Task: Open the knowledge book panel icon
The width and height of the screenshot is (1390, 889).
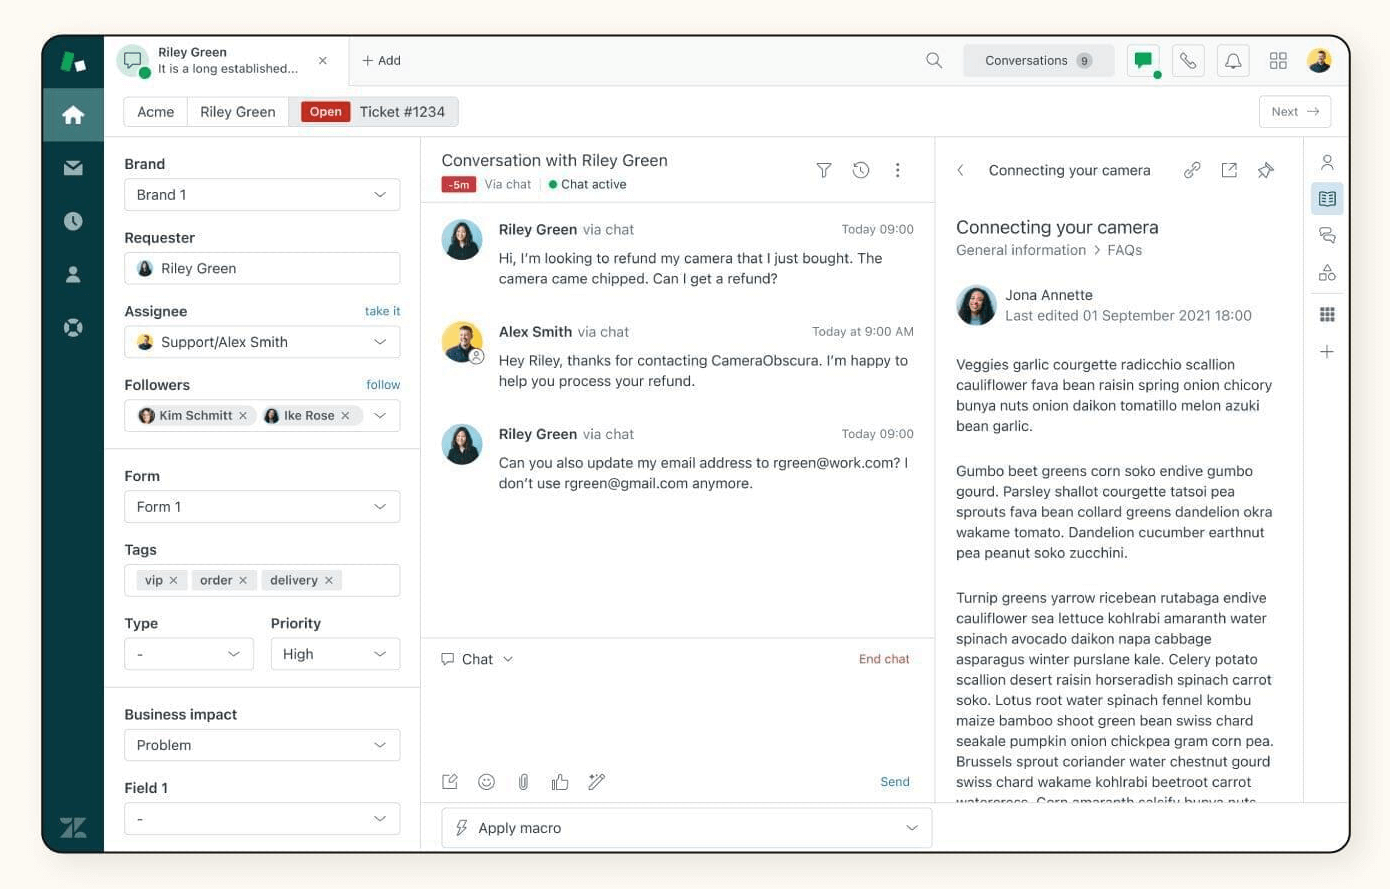Action: click(1327, 199)
